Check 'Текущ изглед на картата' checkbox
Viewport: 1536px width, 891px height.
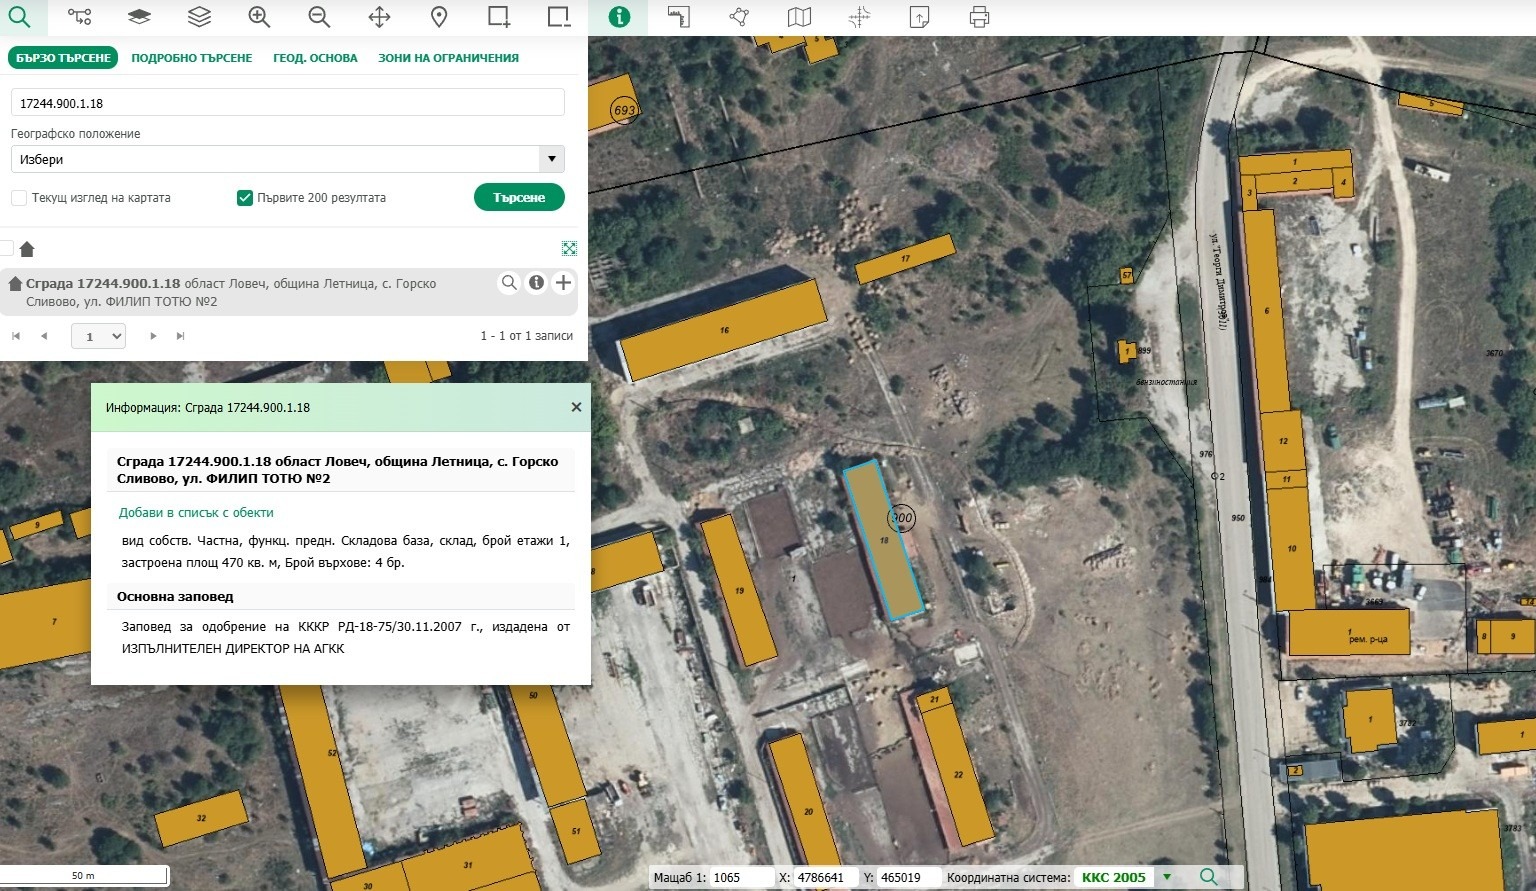pyautogui.click(x=19, y=198)
